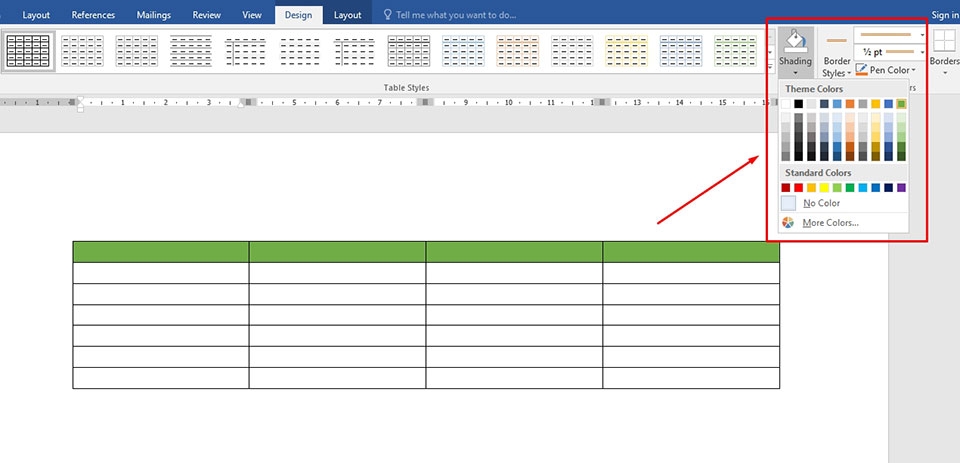Open the Review tab
Image resolution: width=960 pixels, height=463 pixels.
207,15
